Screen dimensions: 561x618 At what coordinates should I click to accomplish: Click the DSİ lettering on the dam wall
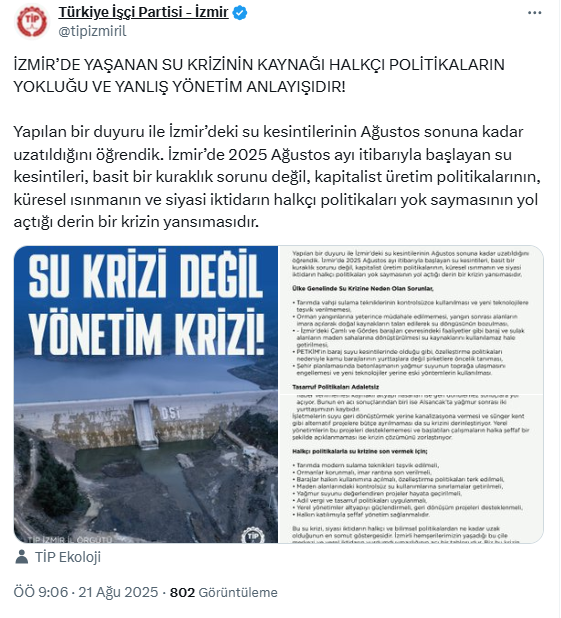coord(171,413)
